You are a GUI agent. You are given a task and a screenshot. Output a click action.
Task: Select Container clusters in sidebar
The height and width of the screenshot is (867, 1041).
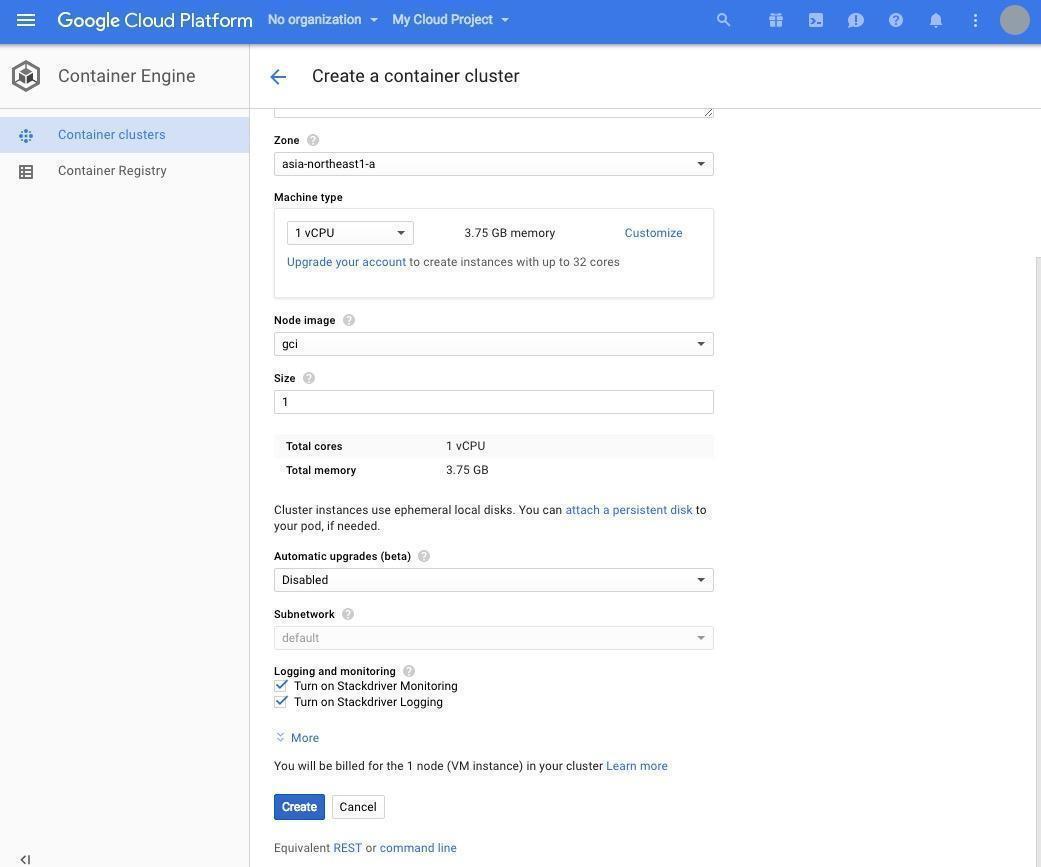(x=124, y=135)
